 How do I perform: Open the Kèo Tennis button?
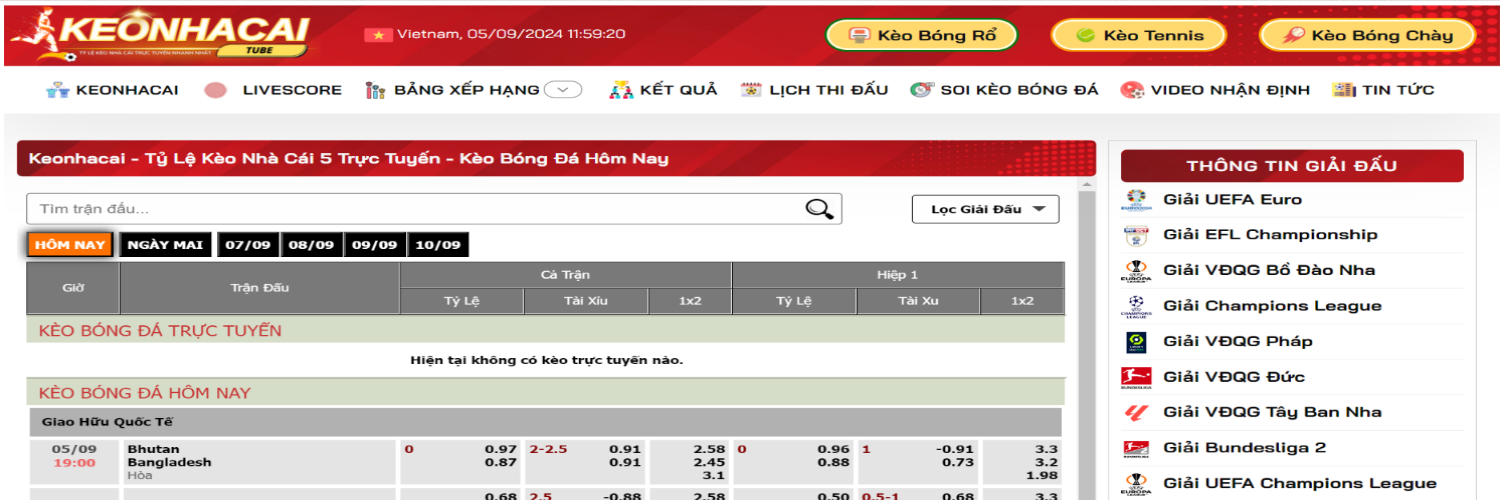coord(1138,35)
